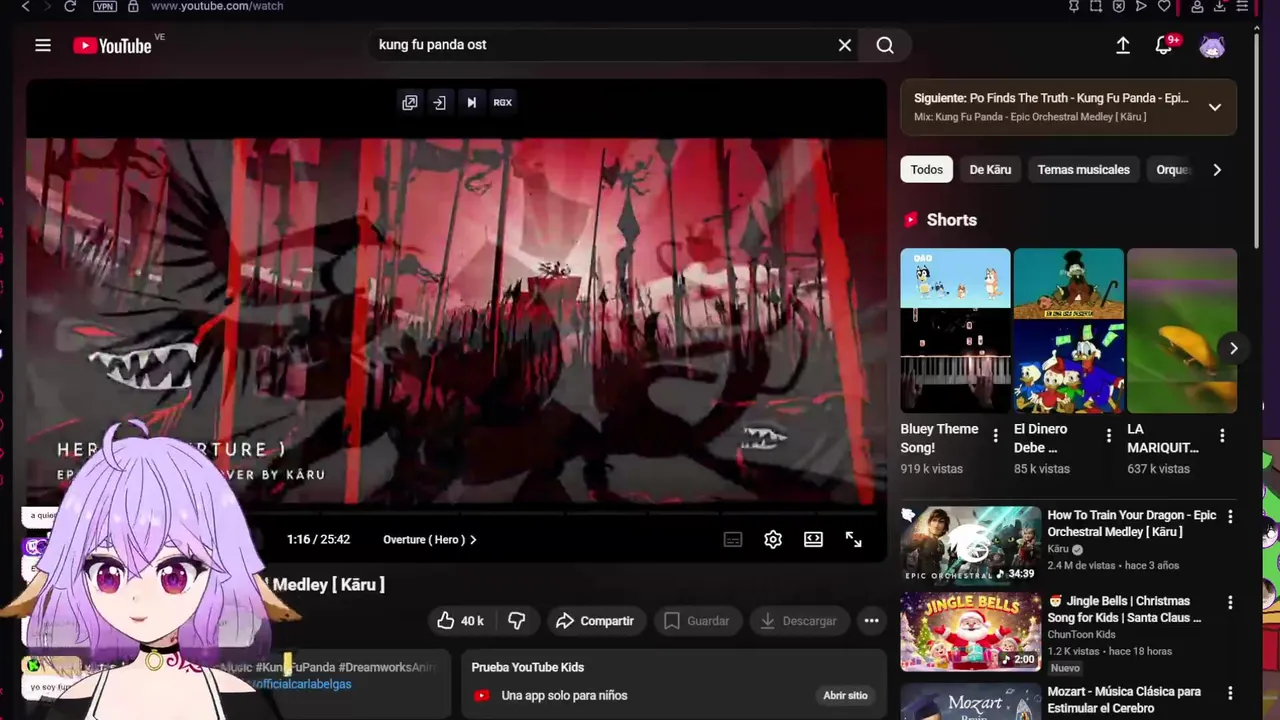Click the ChunToon Kids channel name

tap(1081, 635)
